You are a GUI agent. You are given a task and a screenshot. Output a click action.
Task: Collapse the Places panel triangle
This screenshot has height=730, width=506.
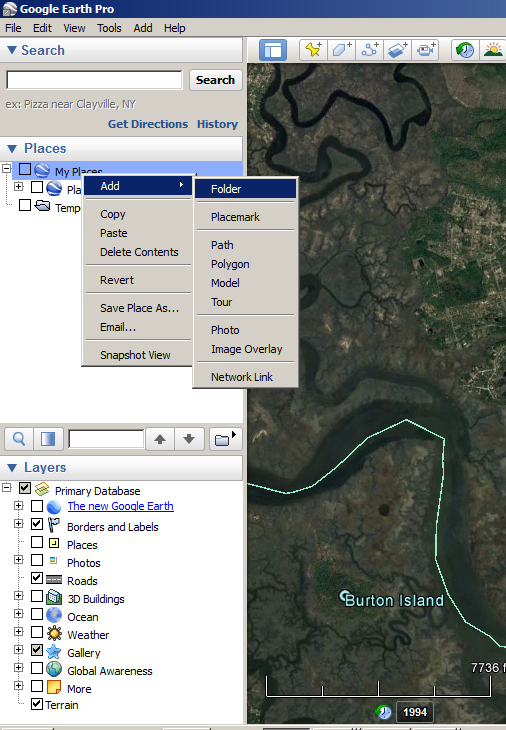coord(12,149)
